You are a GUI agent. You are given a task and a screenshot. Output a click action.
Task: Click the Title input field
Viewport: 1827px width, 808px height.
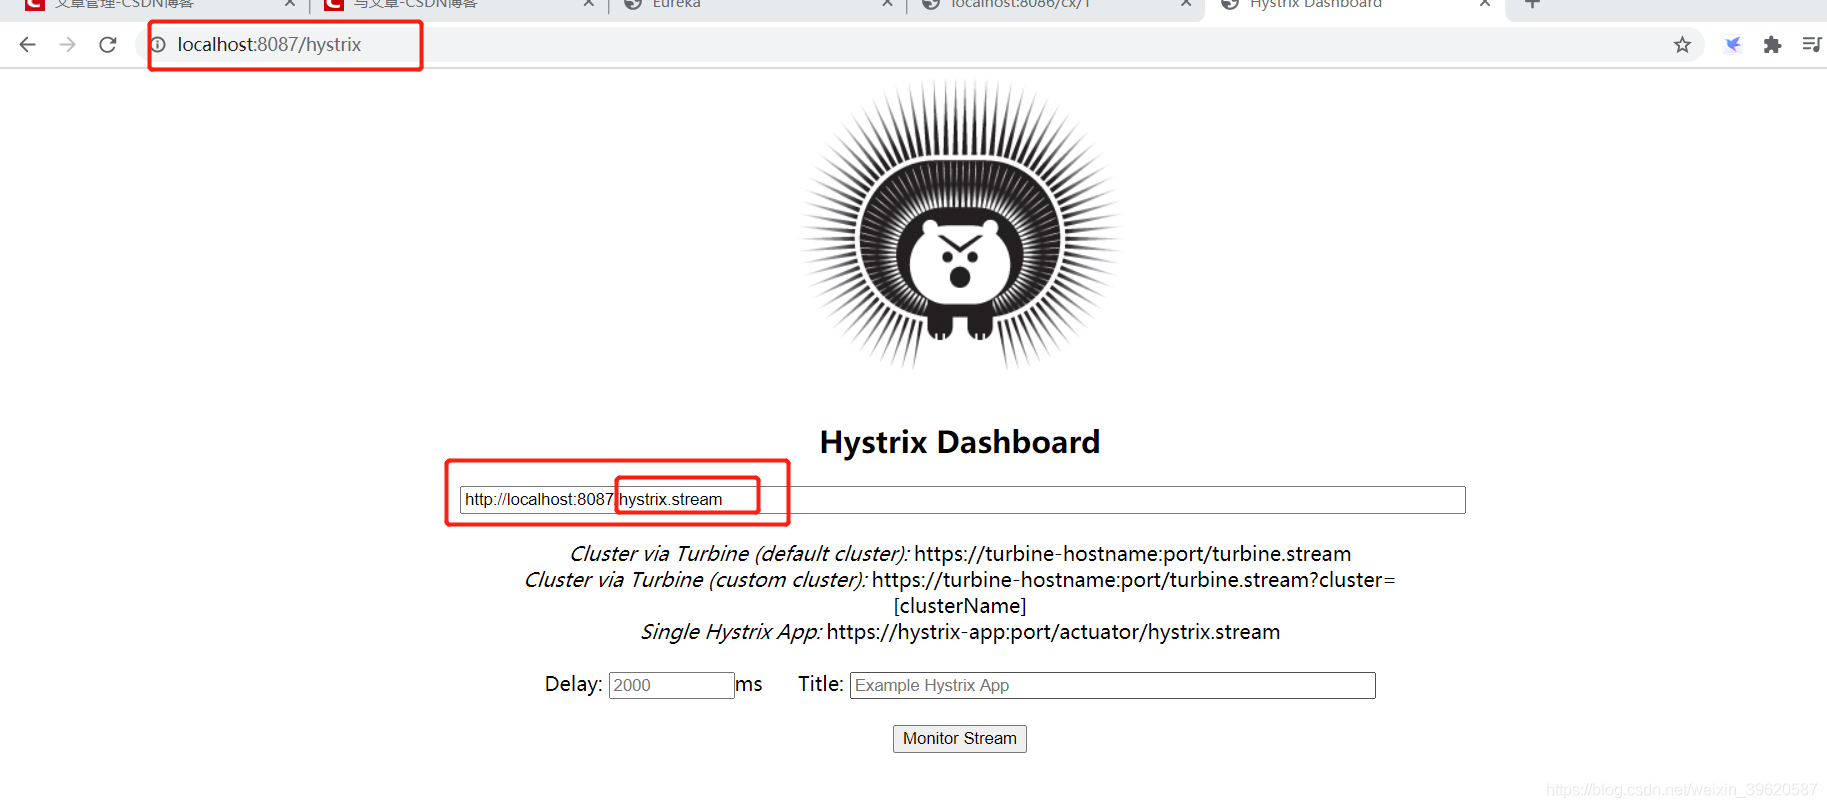pos(1112,685)
